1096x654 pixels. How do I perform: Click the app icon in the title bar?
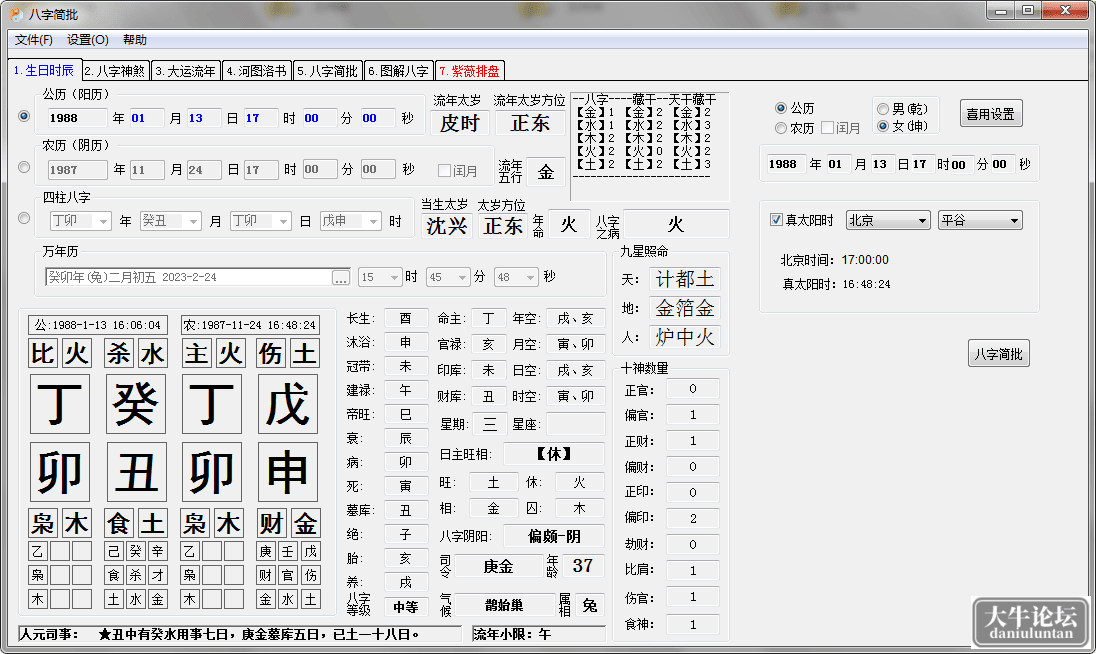tap(16, 14)
